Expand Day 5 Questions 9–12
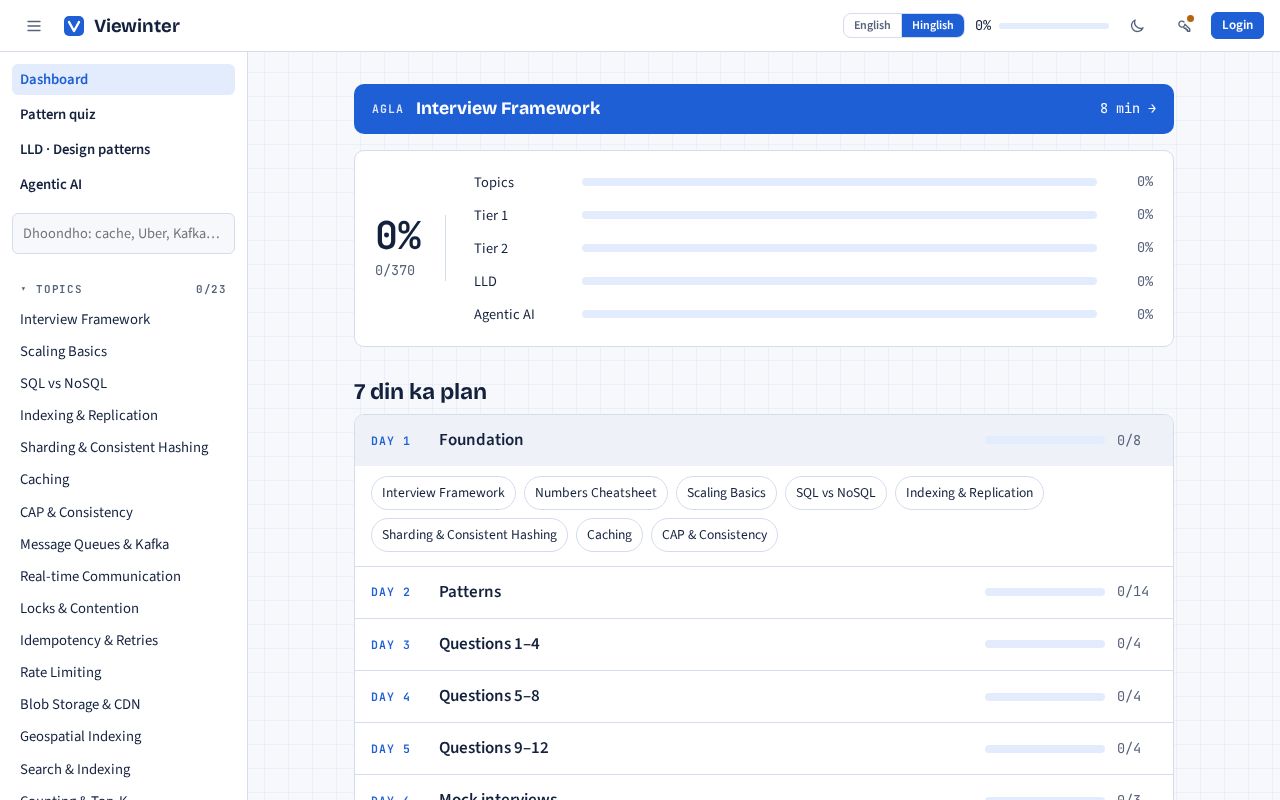 (x=764, y=748)
